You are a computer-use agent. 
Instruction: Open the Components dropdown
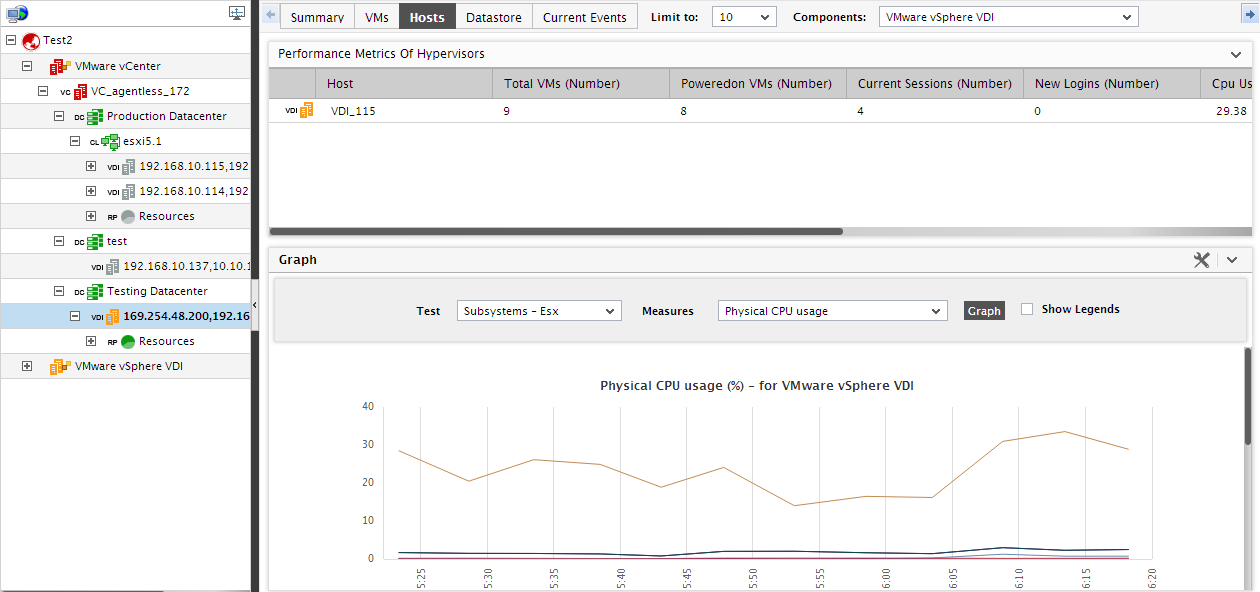click(1008, 17)
